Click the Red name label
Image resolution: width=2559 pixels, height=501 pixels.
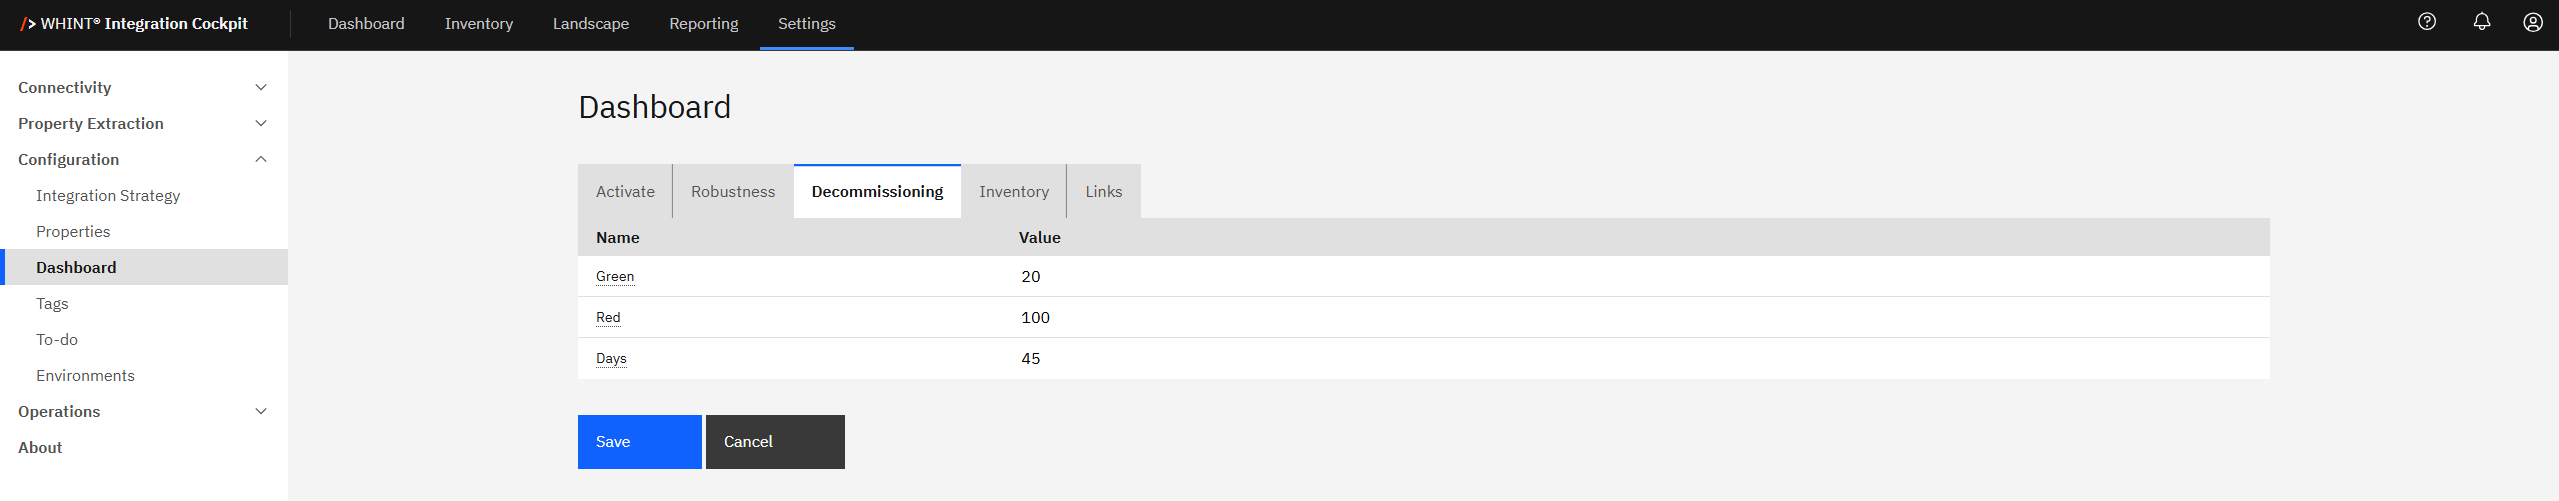click(608, 318)
